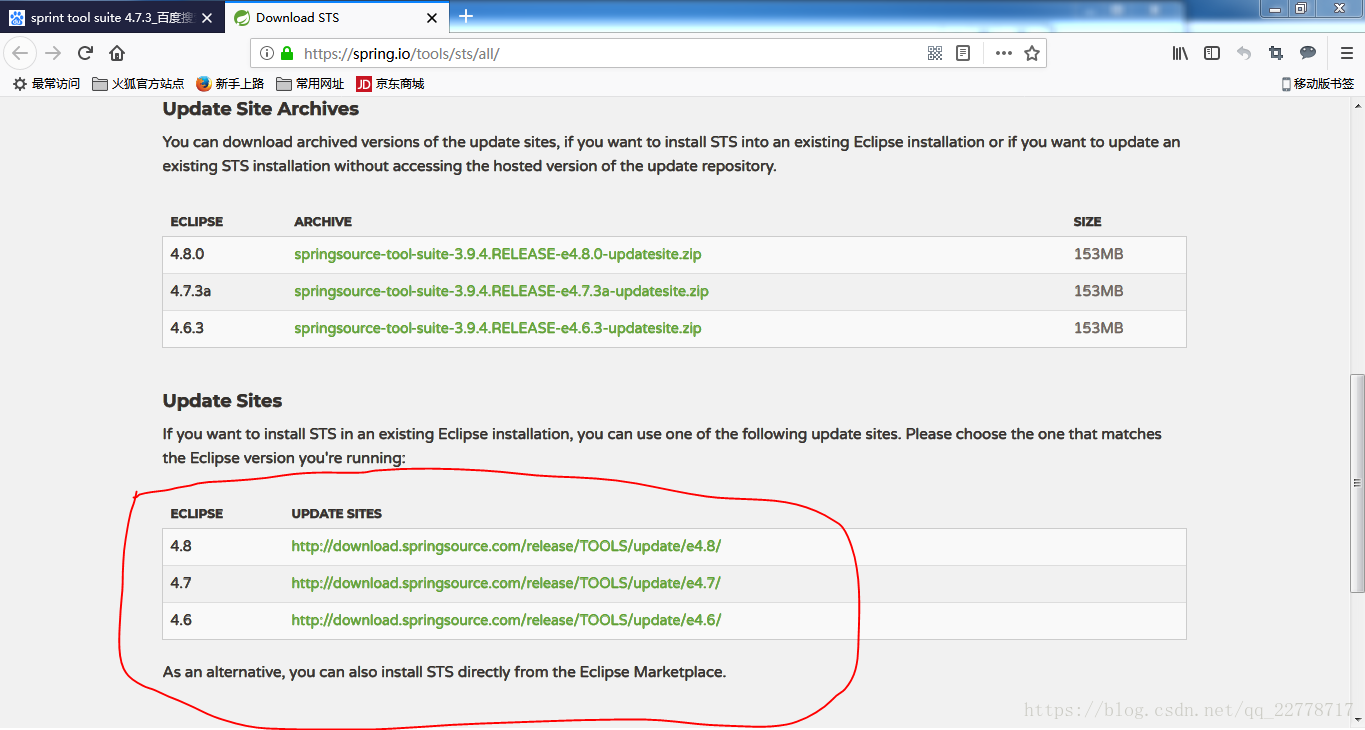Click the green padlock security icon
This screenshot has width=1365, height=730.
[x=287, y=53]
